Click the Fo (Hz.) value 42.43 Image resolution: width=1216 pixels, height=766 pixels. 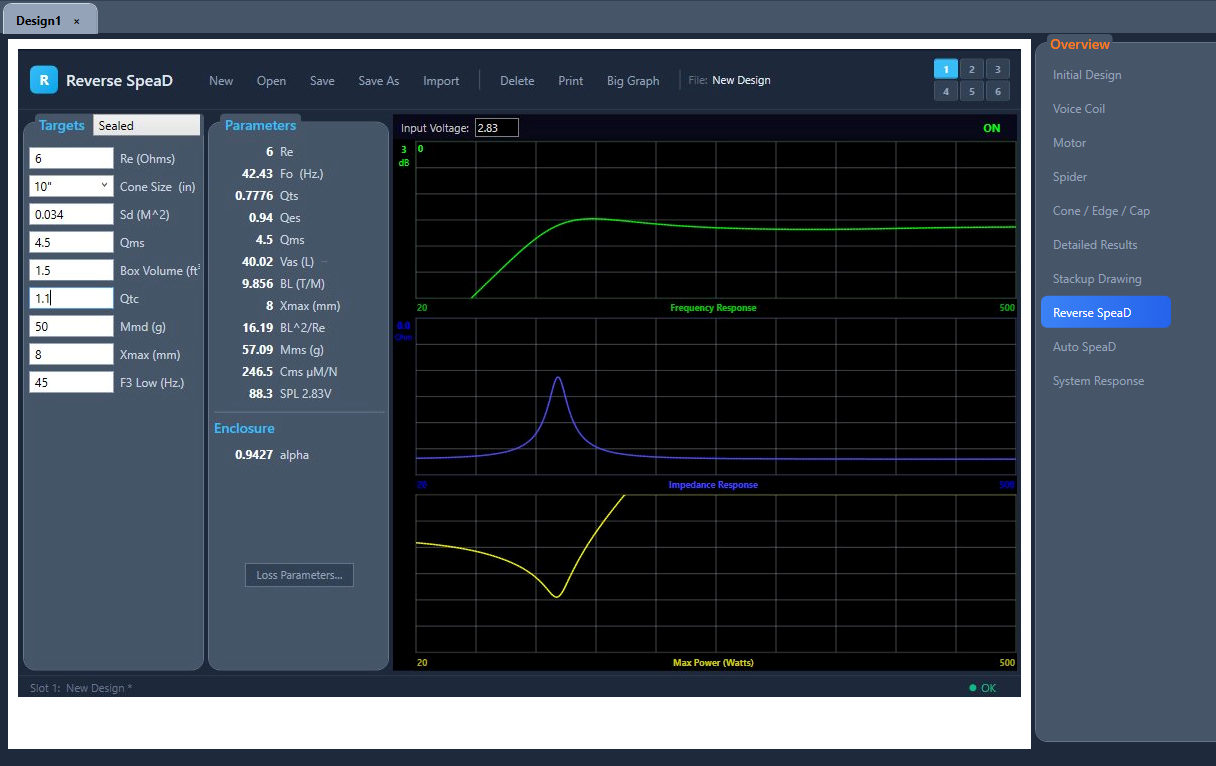click(x=257, y=174)
